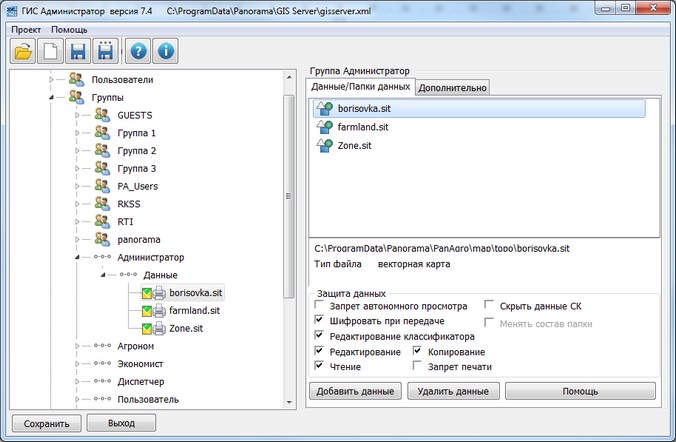
Task: Expand the panorama group node
Action: [78, 240]
